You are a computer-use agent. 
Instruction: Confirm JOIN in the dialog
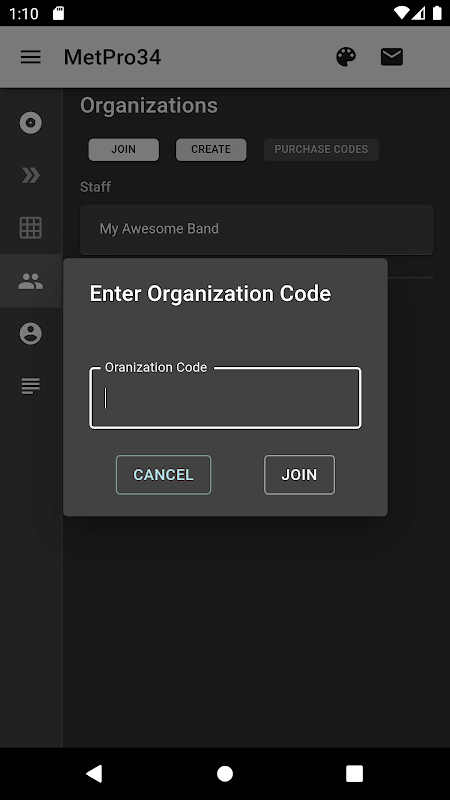coord(299,474)
